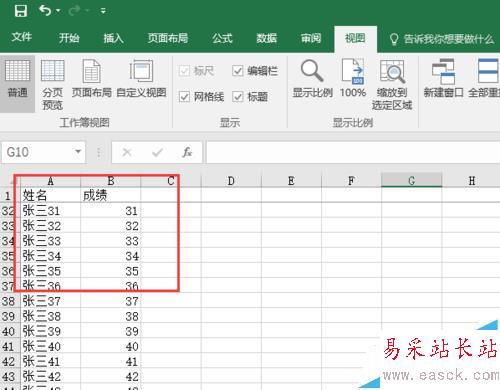
Task: Click score cell showing 38
Action: pos(111,316)
